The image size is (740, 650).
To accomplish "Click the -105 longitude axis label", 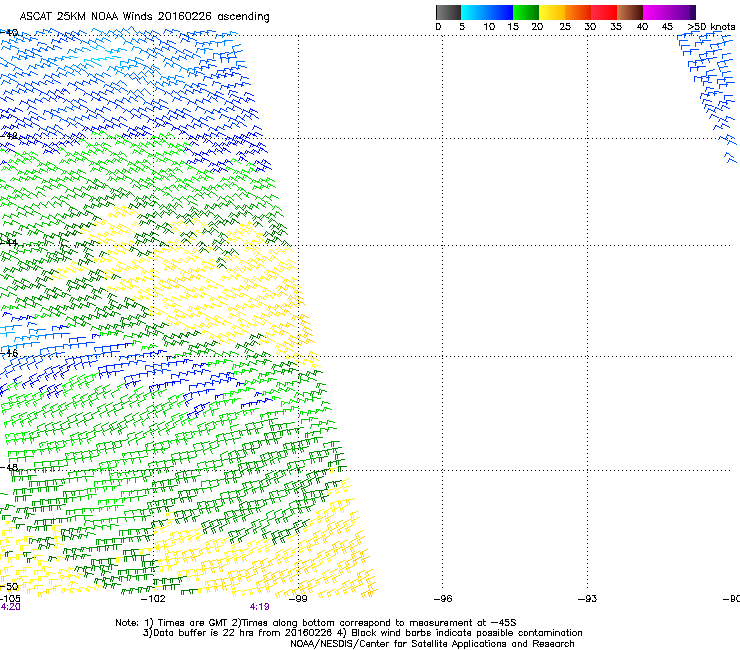I will [x=10, y=599].
